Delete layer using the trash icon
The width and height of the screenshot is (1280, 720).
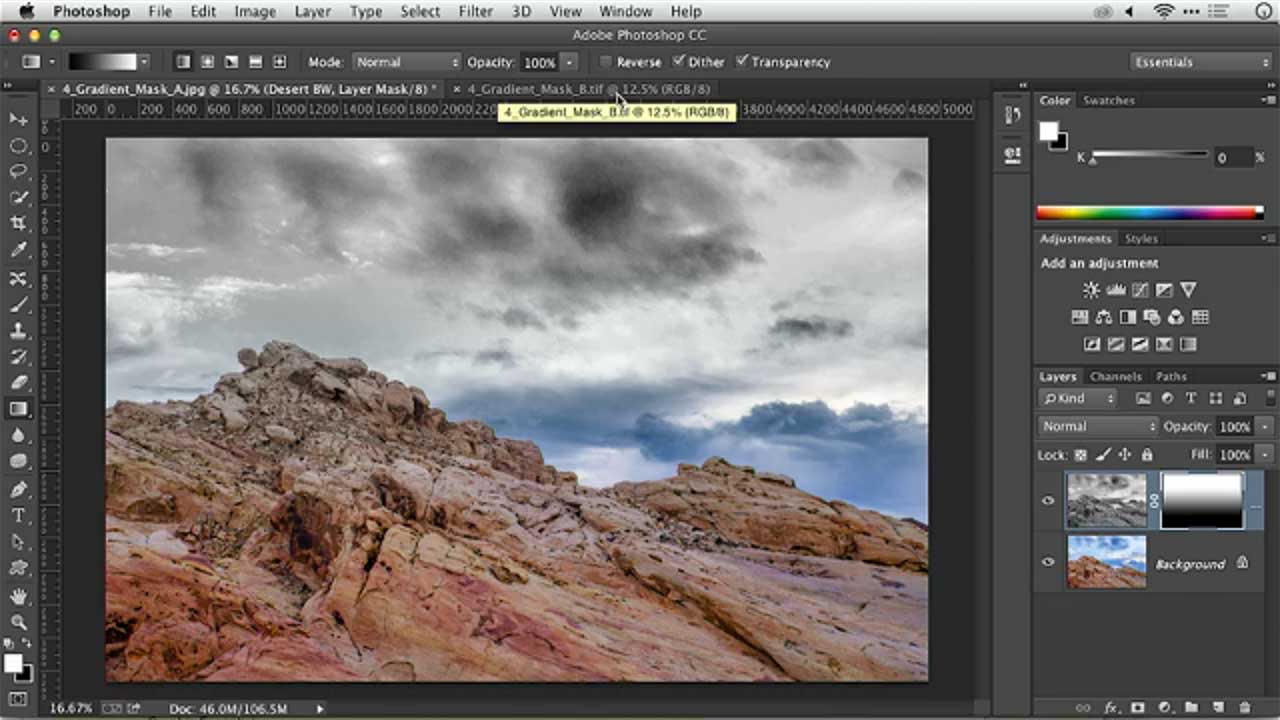point(1245,708)
